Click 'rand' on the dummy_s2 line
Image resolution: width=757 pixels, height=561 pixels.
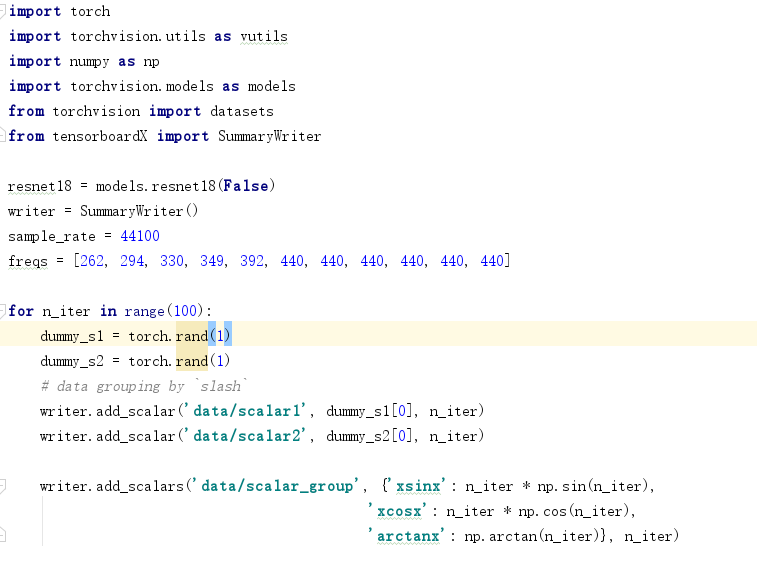(192, 361)
